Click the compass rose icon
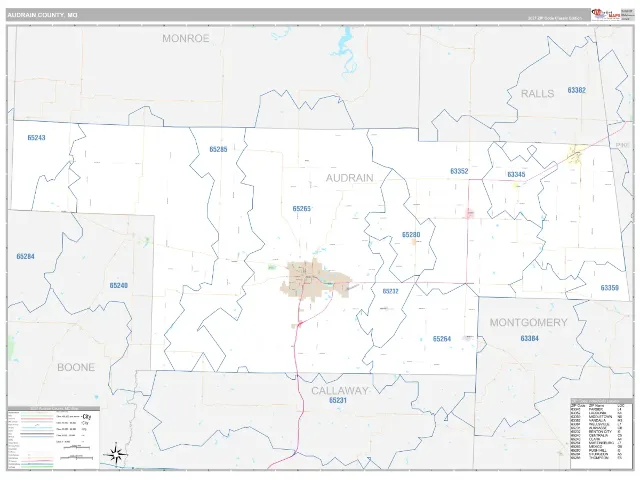640x480 pixels. point(116,455)
